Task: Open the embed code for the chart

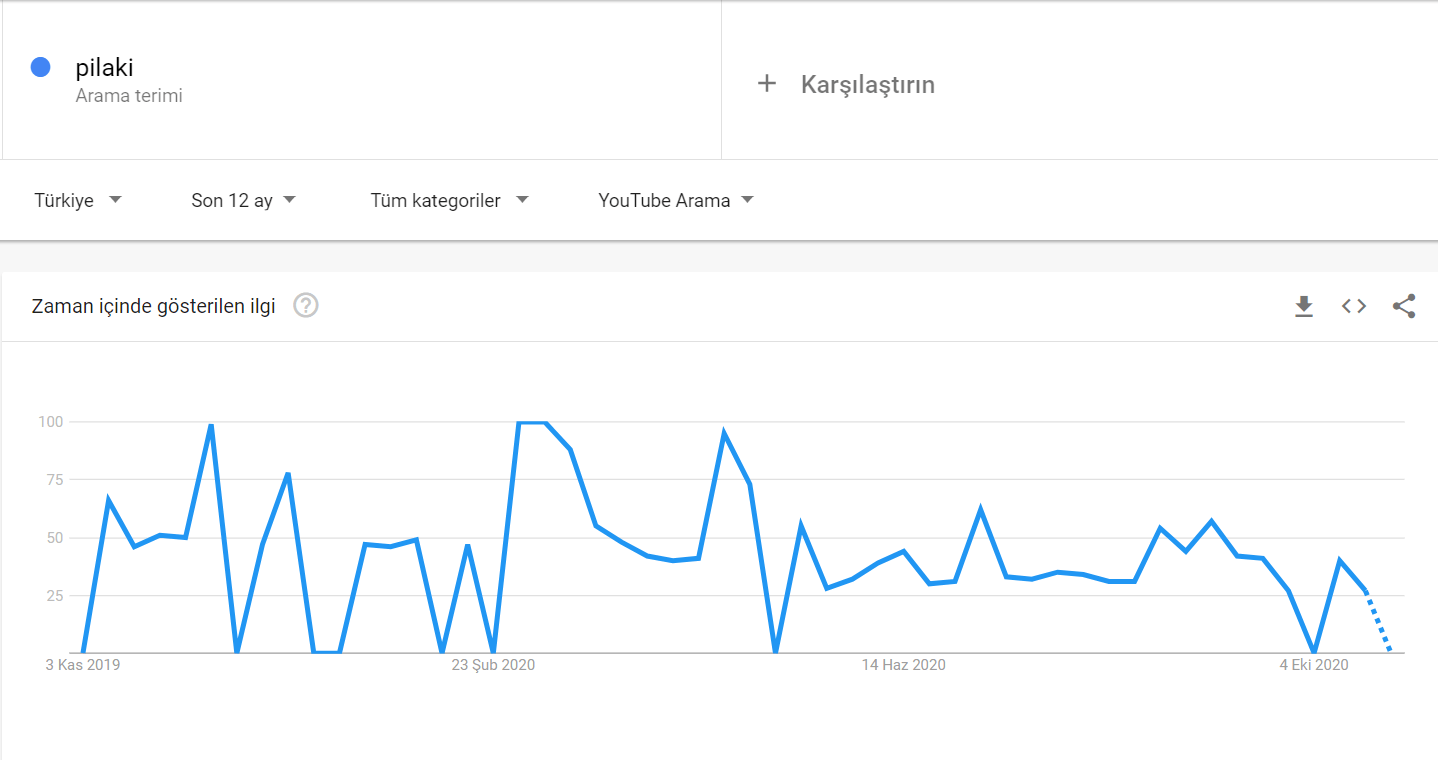Action: 1353,306
